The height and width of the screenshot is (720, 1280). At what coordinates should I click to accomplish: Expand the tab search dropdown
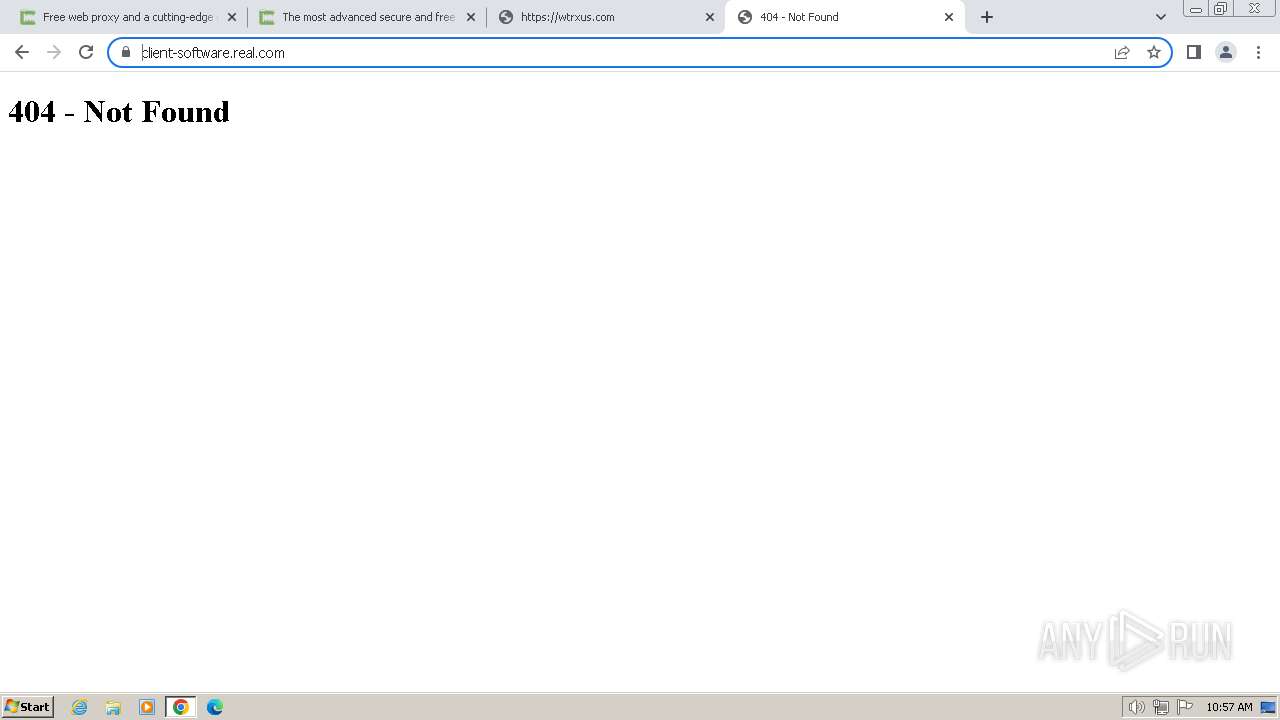coord(1161,17)
